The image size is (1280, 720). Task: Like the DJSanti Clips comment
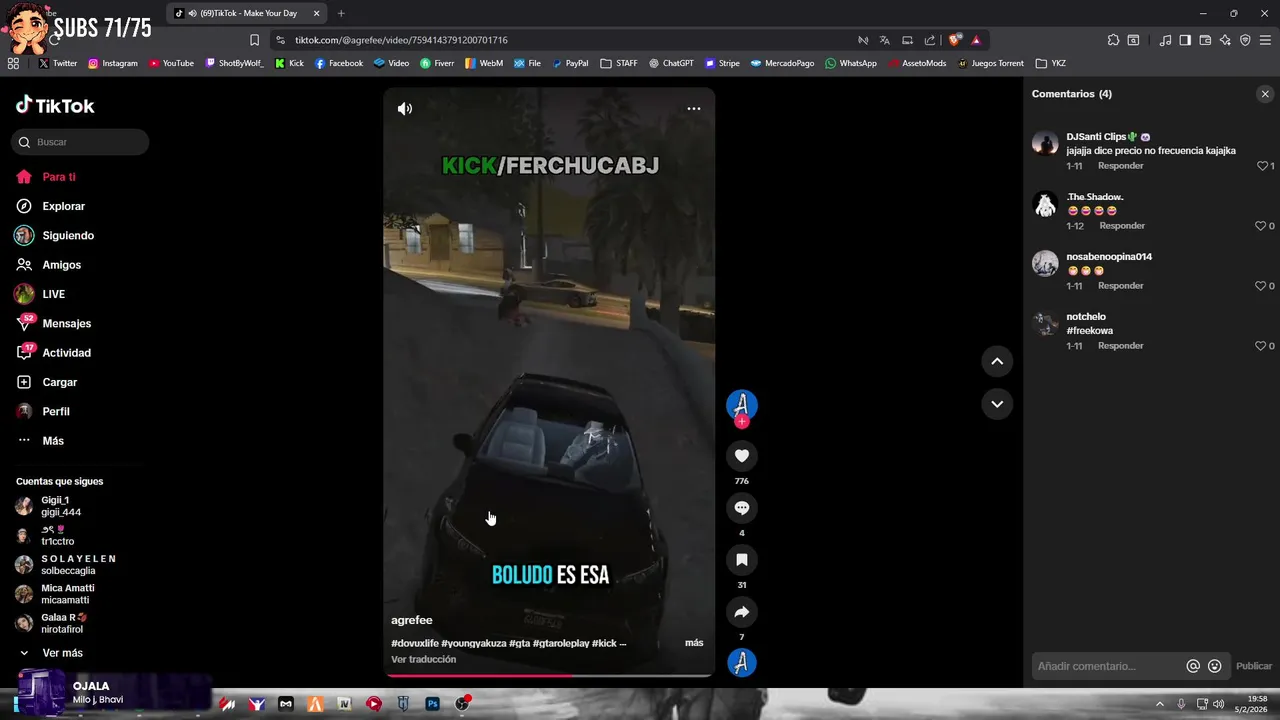coord(1262,166)
